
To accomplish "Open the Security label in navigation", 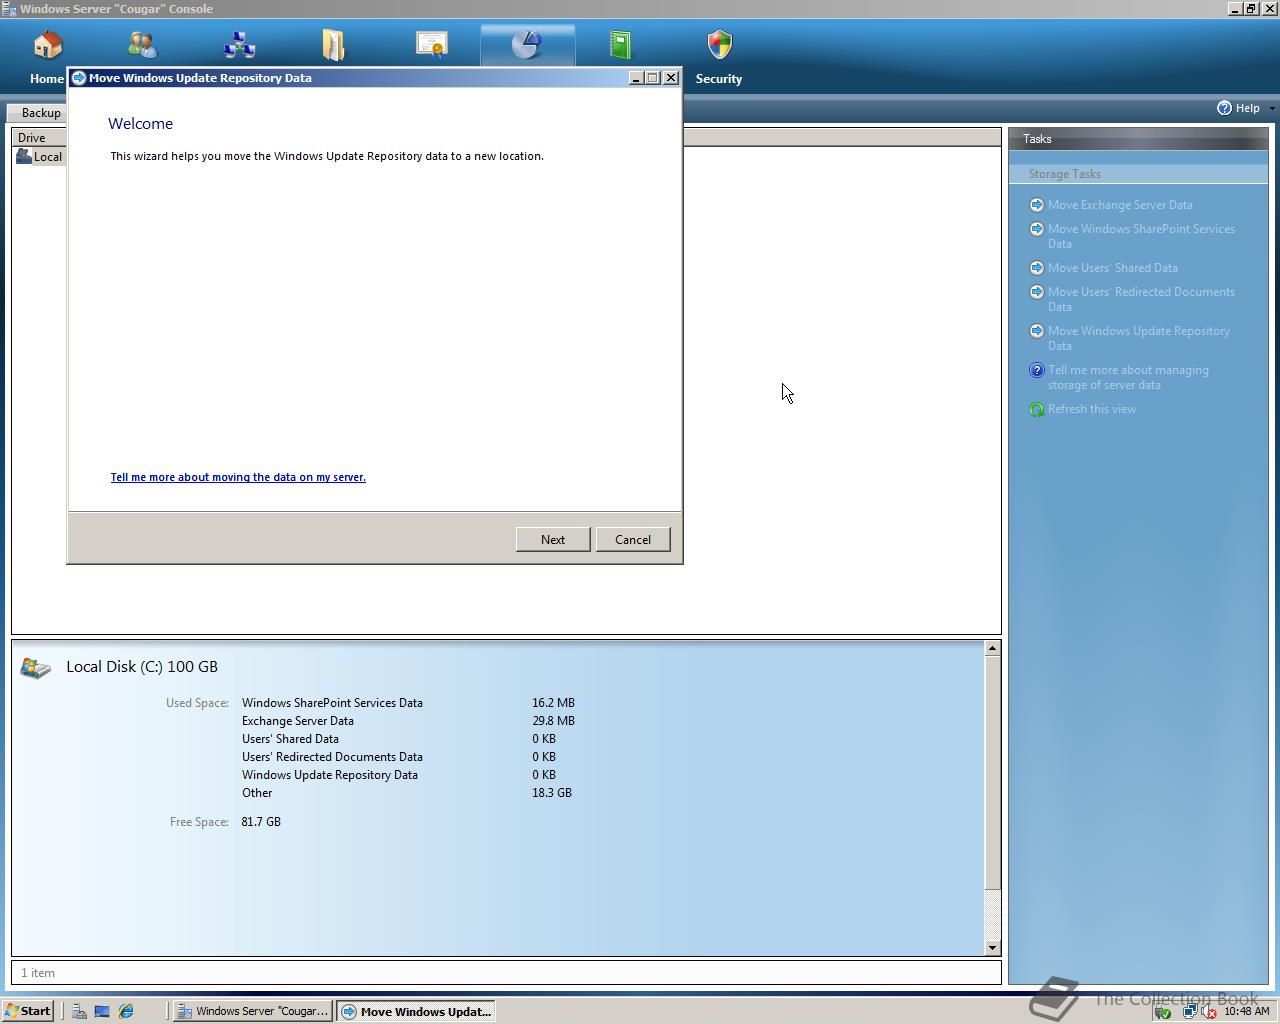I will point(719,79).
